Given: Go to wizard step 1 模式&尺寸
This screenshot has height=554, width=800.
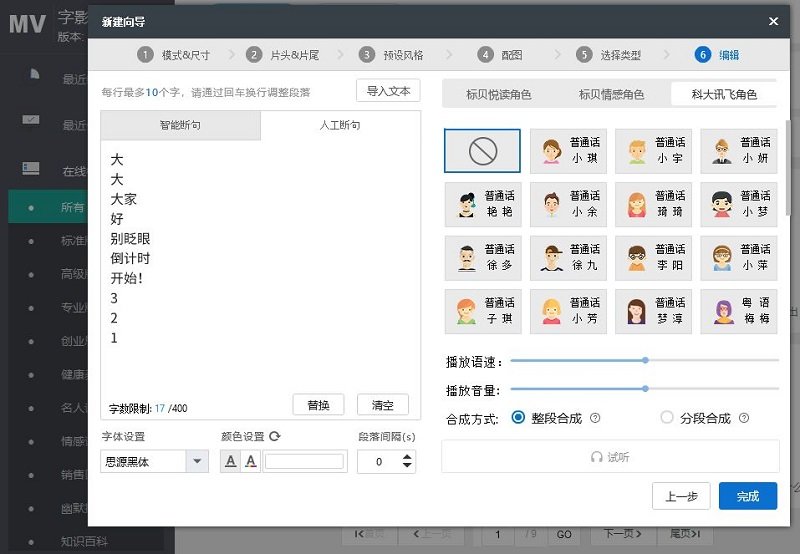Looking at the screenshot, I should (x=173, y=55).
